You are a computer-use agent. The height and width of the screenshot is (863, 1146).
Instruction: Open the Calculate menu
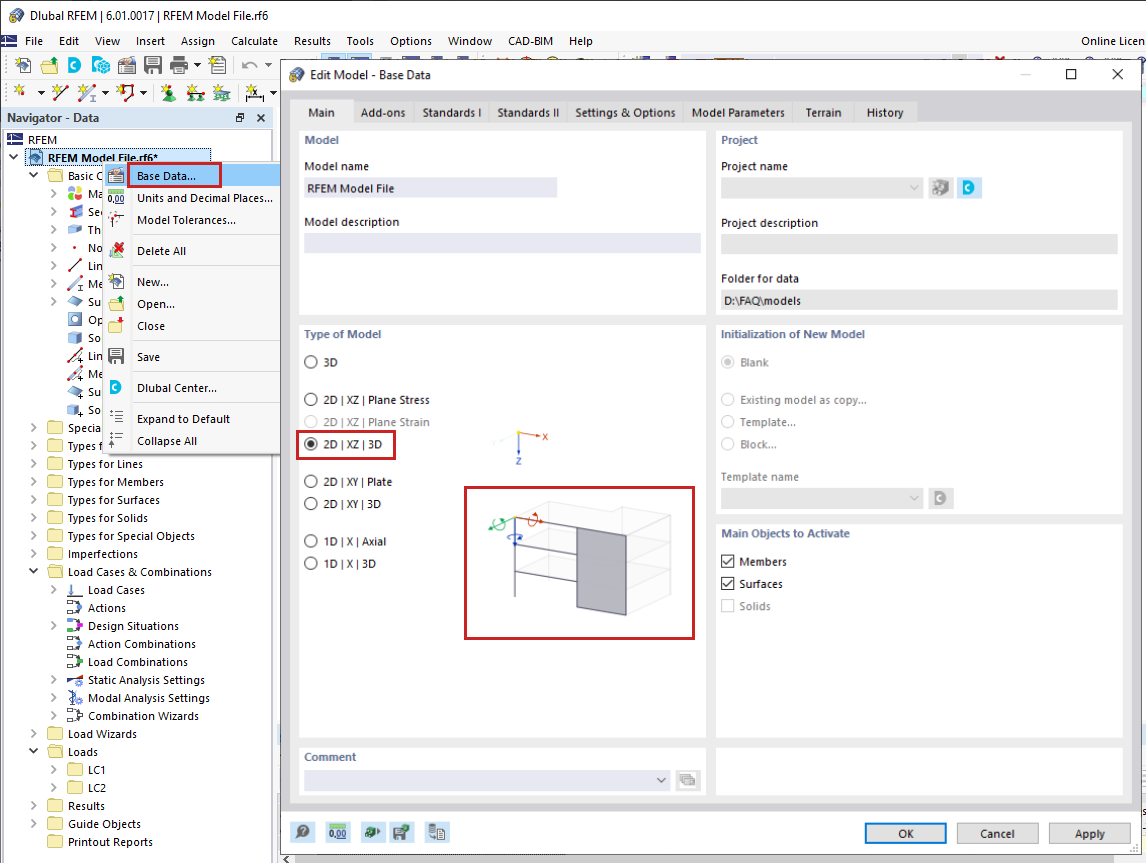pos(254,41)
